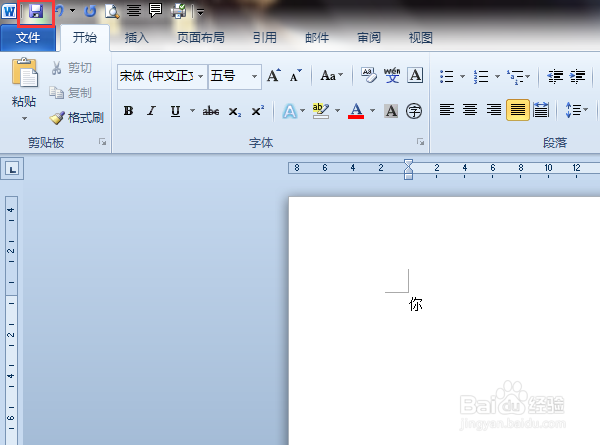The width and height of the screenshot is (600, 445).
Task: Click the Undo arrow icon
Action: [59, 11]
